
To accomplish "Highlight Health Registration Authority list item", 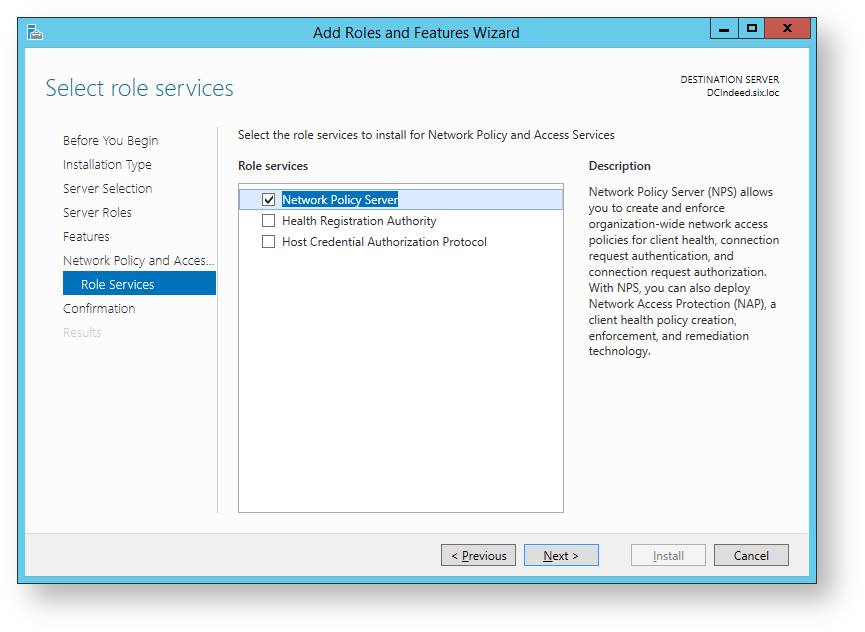I will [x=359, y=221].
